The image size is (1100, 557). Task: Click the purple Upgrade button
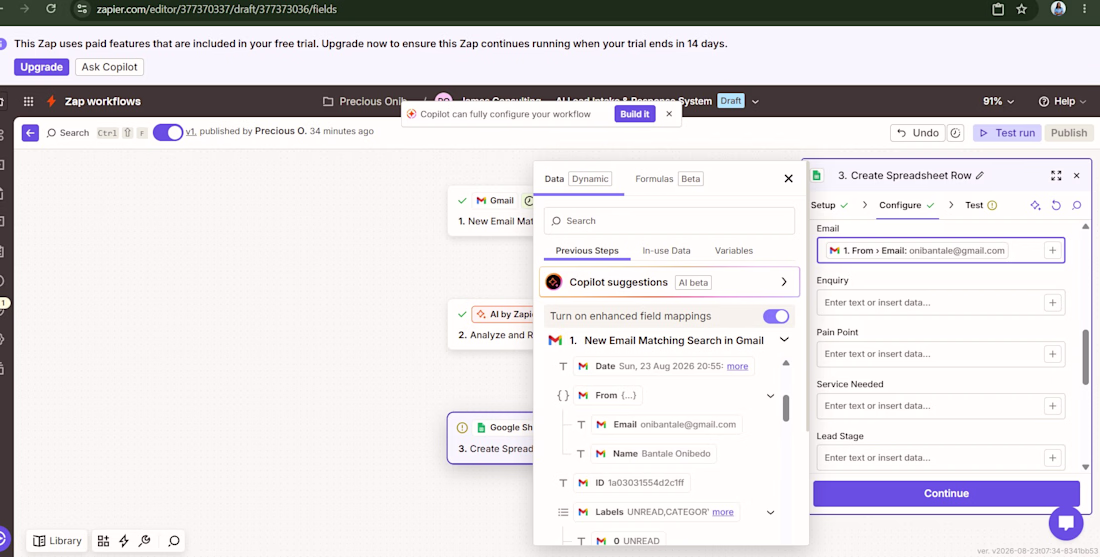pos(41,67)
